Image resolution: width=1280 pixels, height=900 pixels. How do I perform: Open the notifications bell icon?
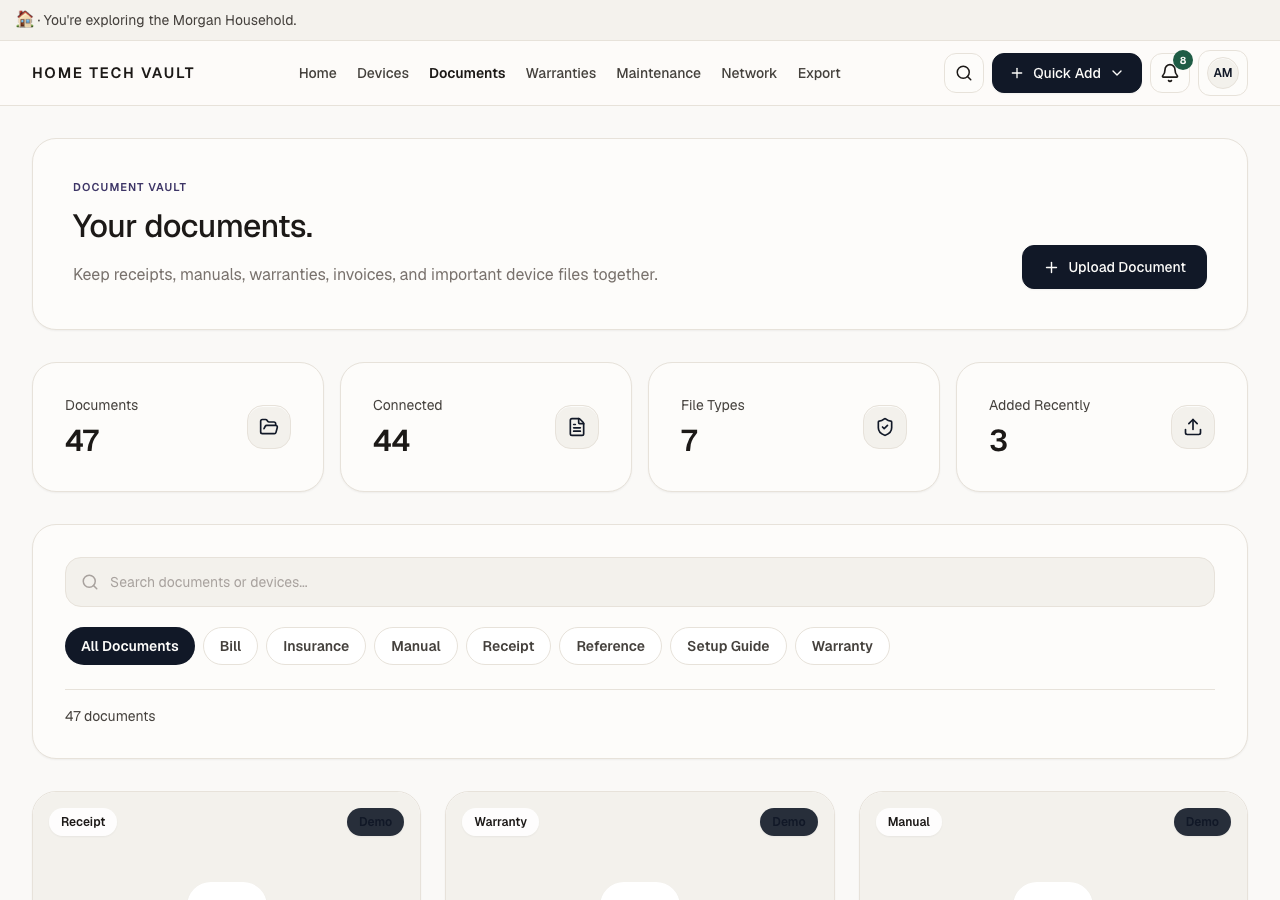1170,73
